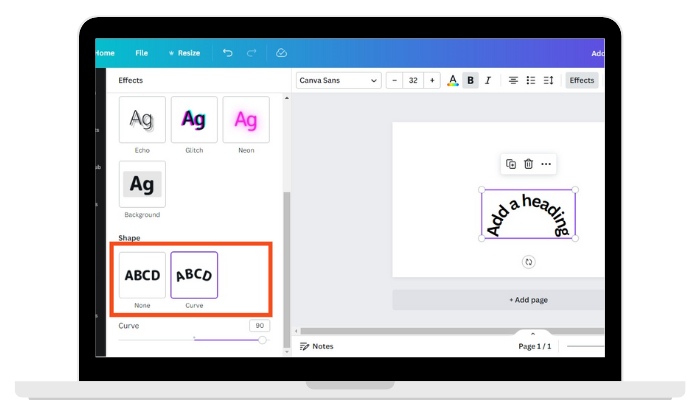Click the effects panel scroll up arrow

pos(287,98)
